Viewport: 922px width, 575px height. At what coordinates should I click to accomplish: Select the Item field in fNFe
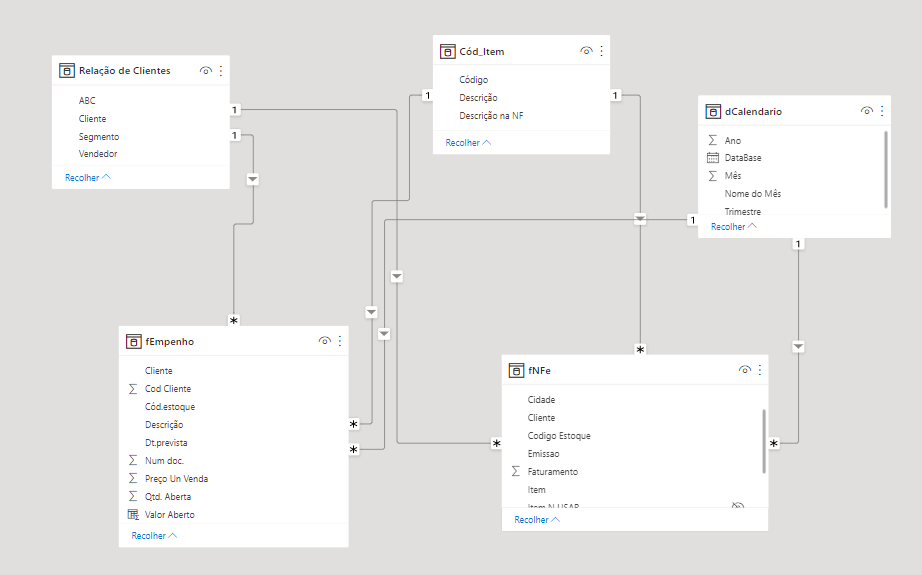click(536, 490)
